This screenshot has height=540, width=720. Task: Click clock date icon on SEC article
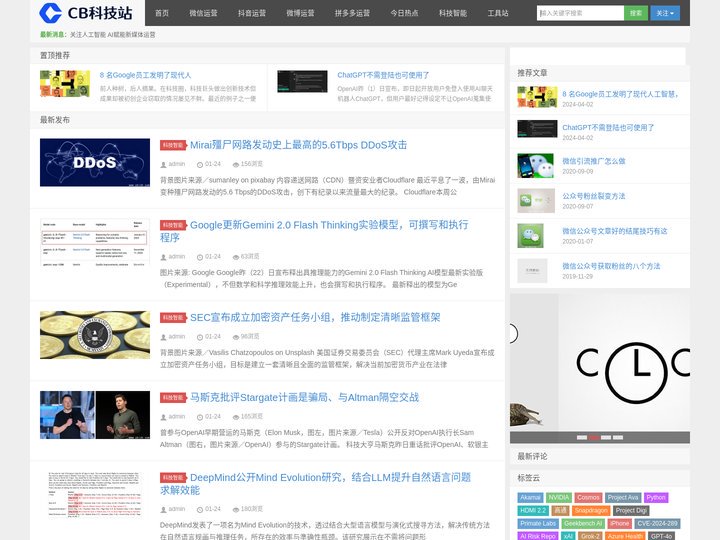200,337
